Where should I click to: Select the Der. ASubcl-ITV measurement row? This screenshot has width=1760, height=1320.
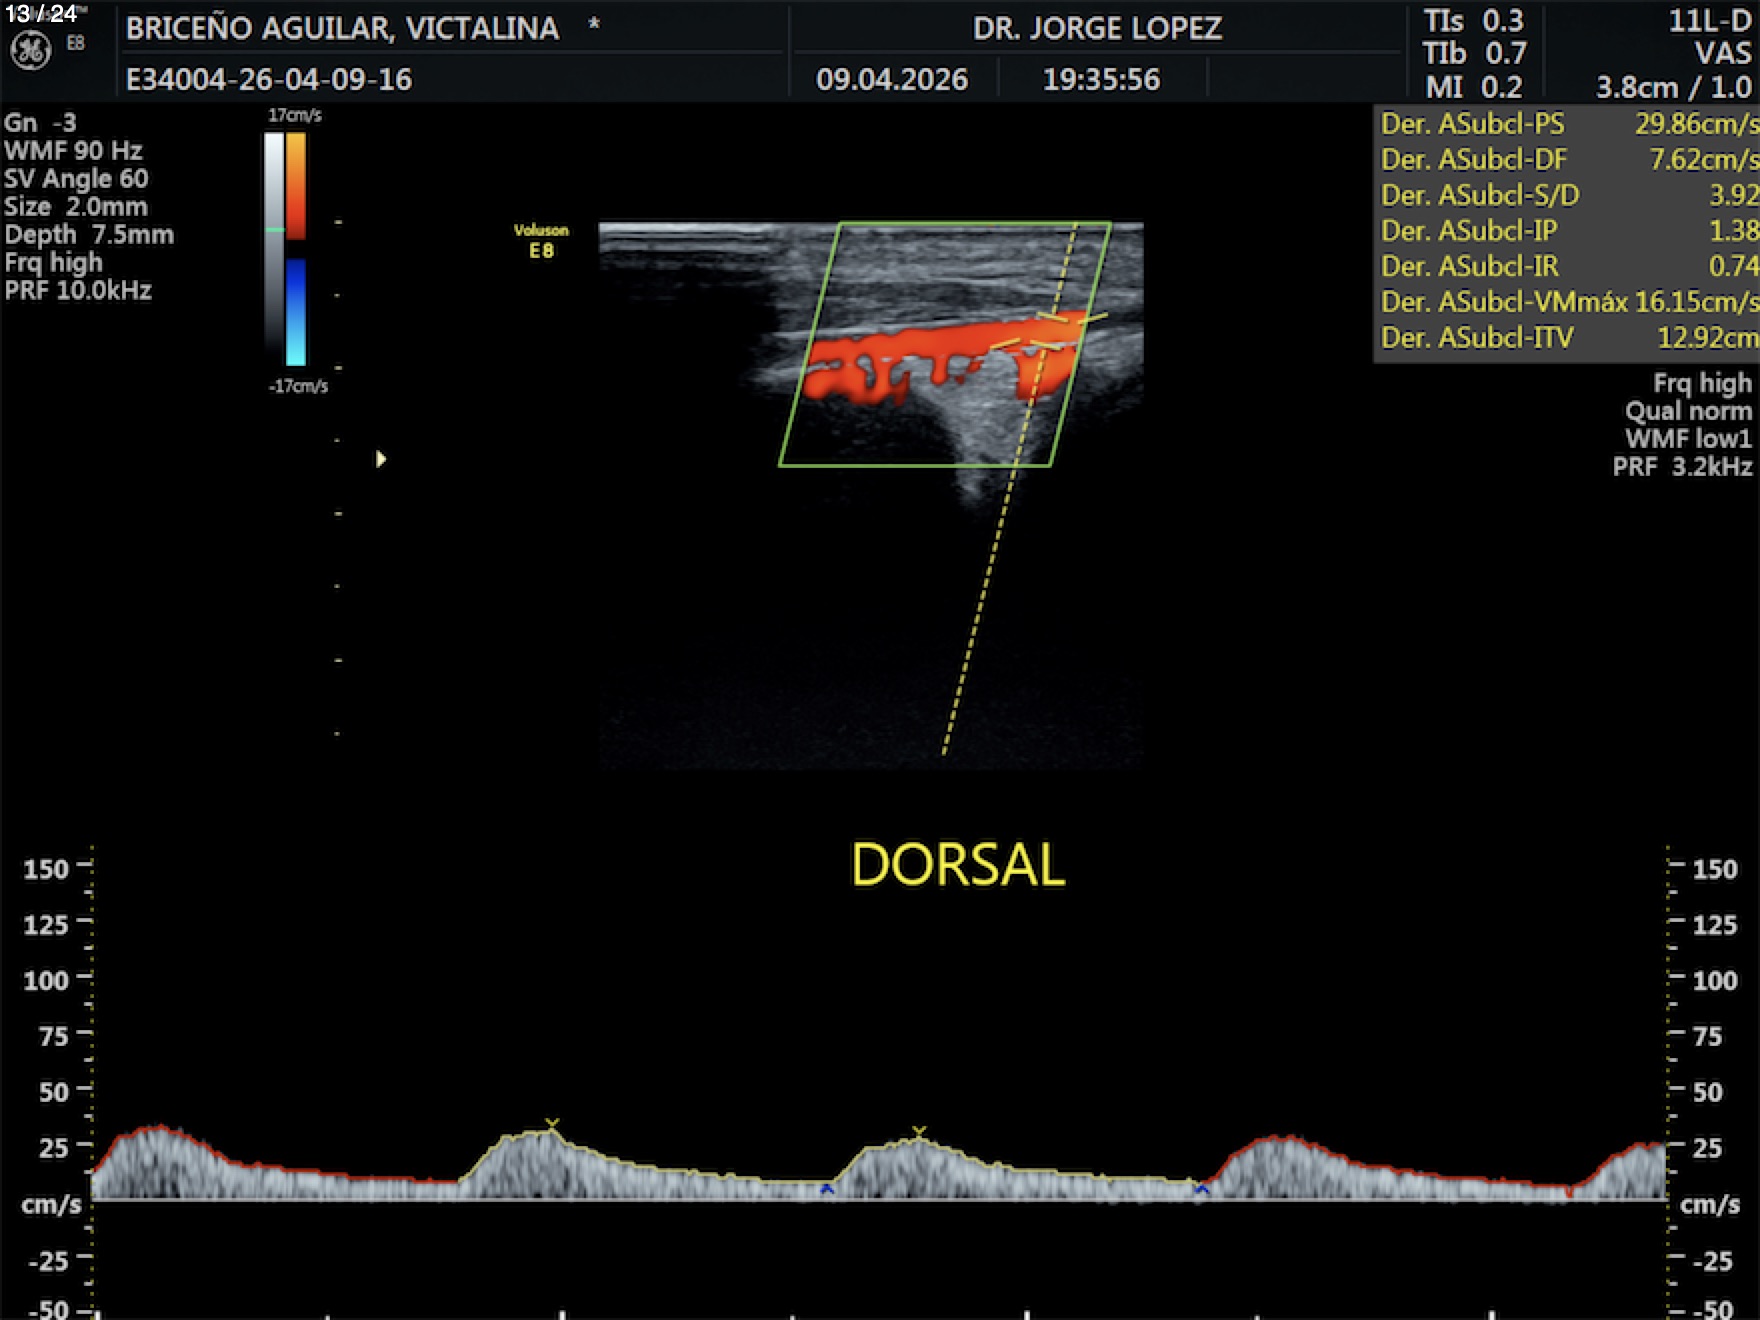pos(1566,338)
